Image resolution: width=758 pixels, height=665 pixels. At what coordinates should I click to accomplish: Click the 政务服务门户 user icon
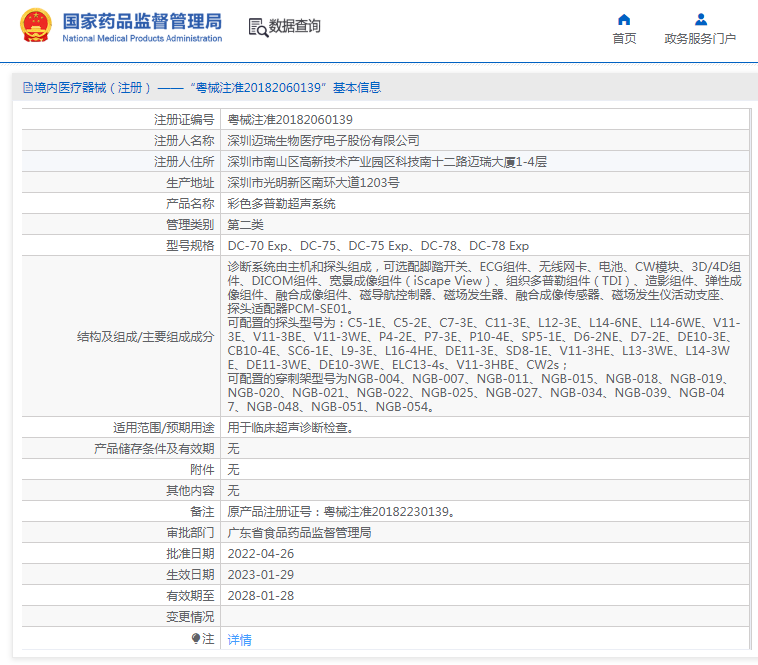[x=700, y=19]
